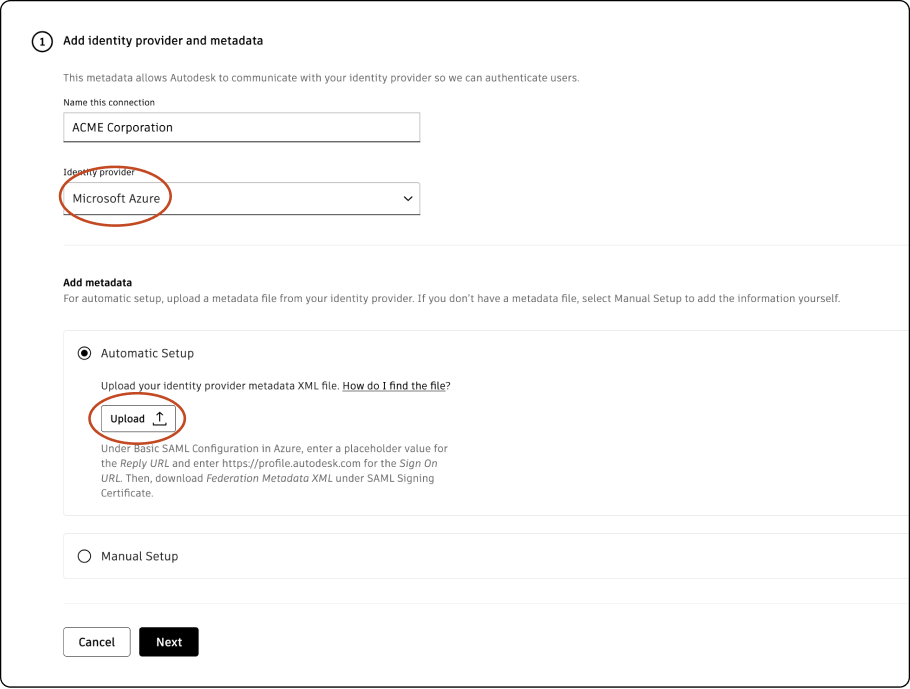Click the "Add identity provider and metadata" heading
Screen dimensions: 910x689
coord(163,41)
